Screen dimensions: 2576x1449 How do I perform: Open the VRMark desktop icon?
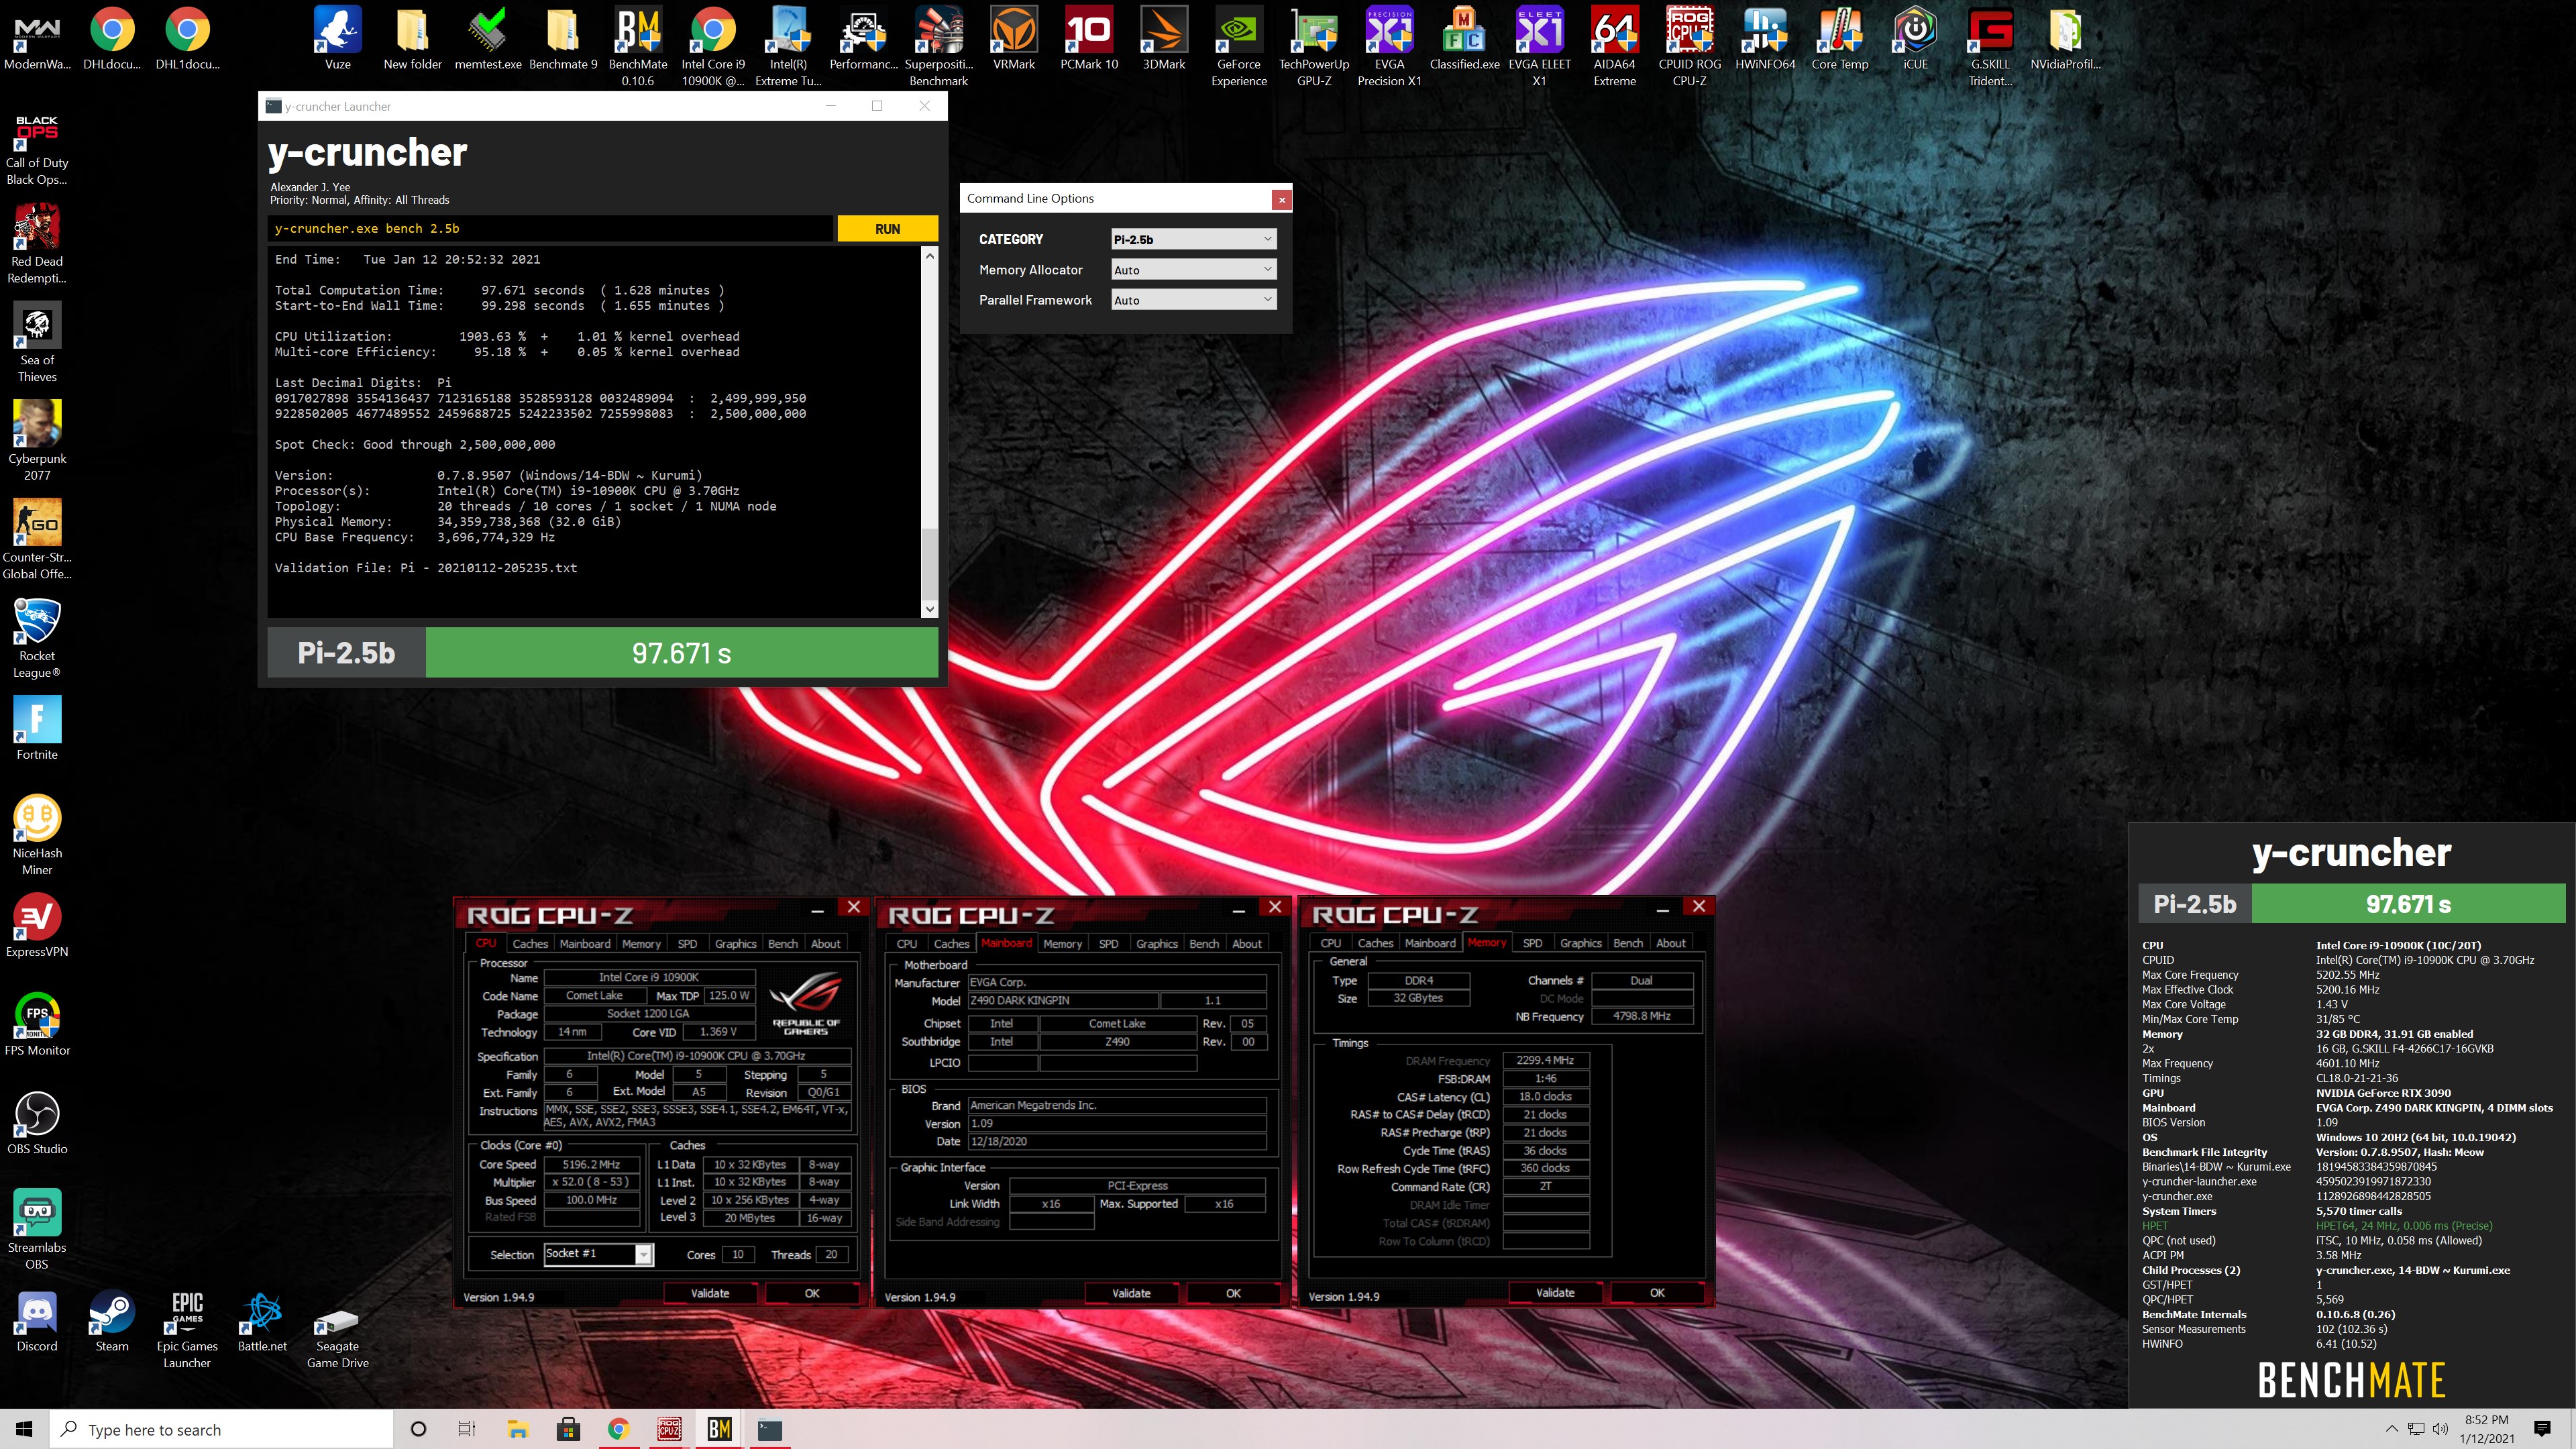point(1014,38)
